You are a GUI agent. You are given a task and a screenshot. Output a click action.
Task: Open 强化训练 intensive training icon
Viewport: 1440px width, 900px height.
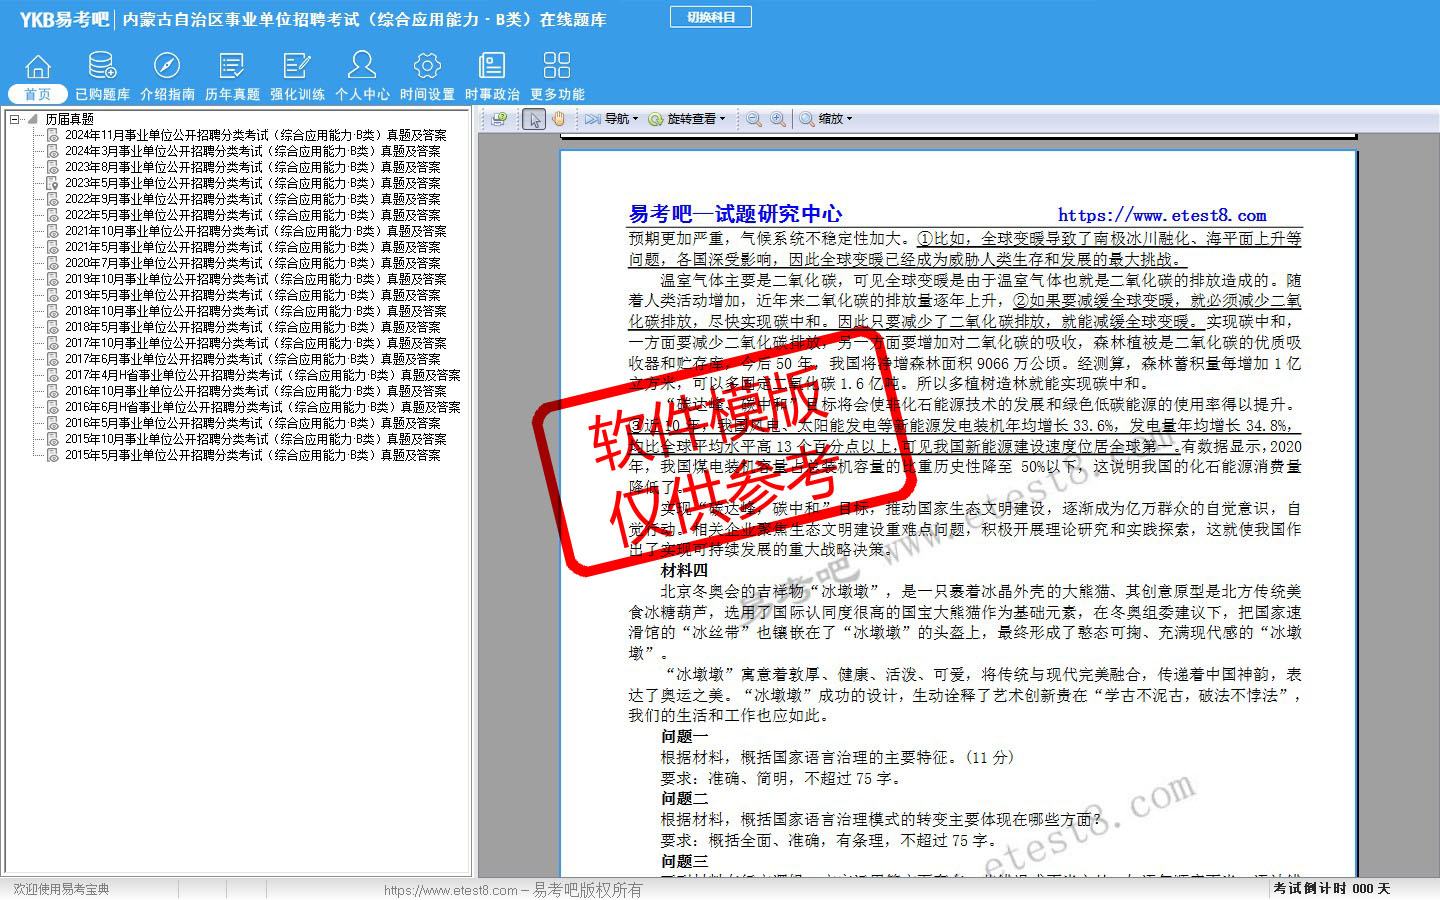(x=297, y=67)
